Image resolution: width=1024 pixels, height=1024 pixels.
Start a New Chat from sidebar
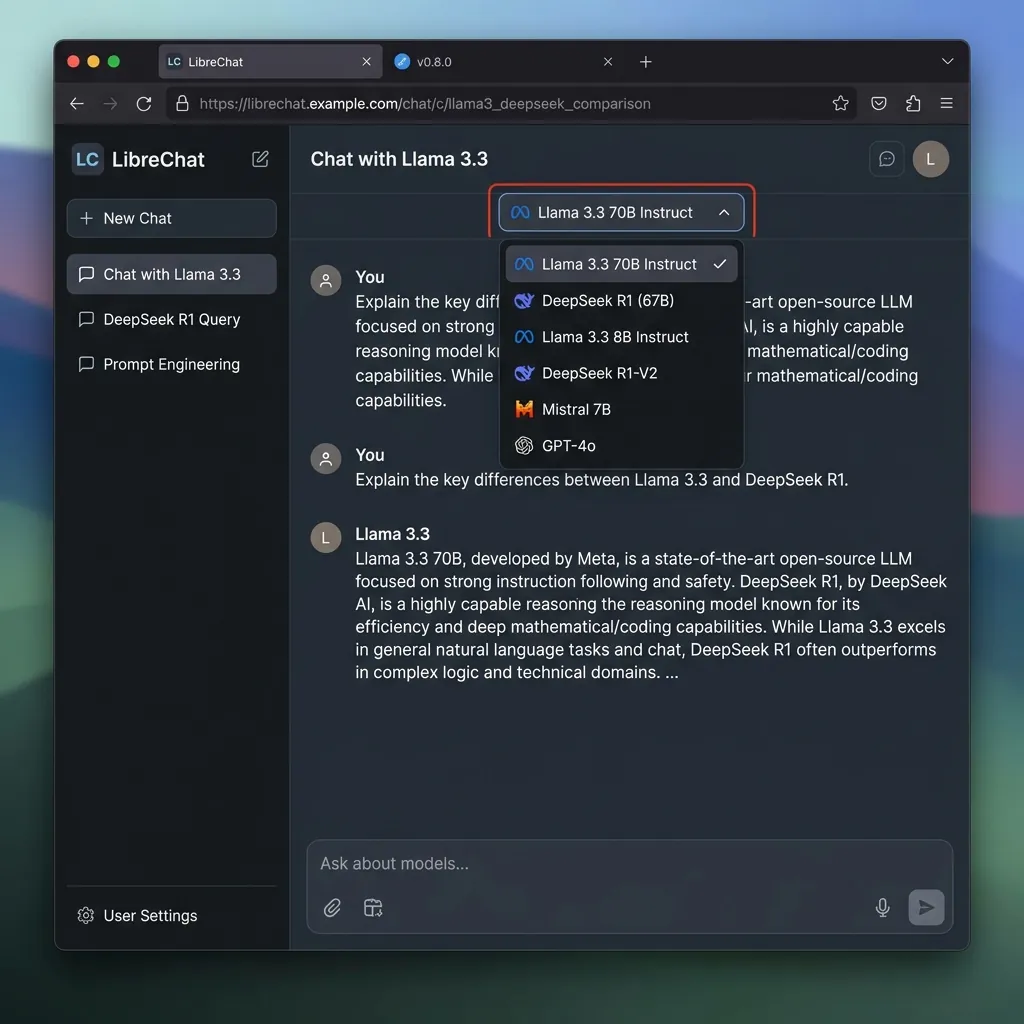(172, 218)
